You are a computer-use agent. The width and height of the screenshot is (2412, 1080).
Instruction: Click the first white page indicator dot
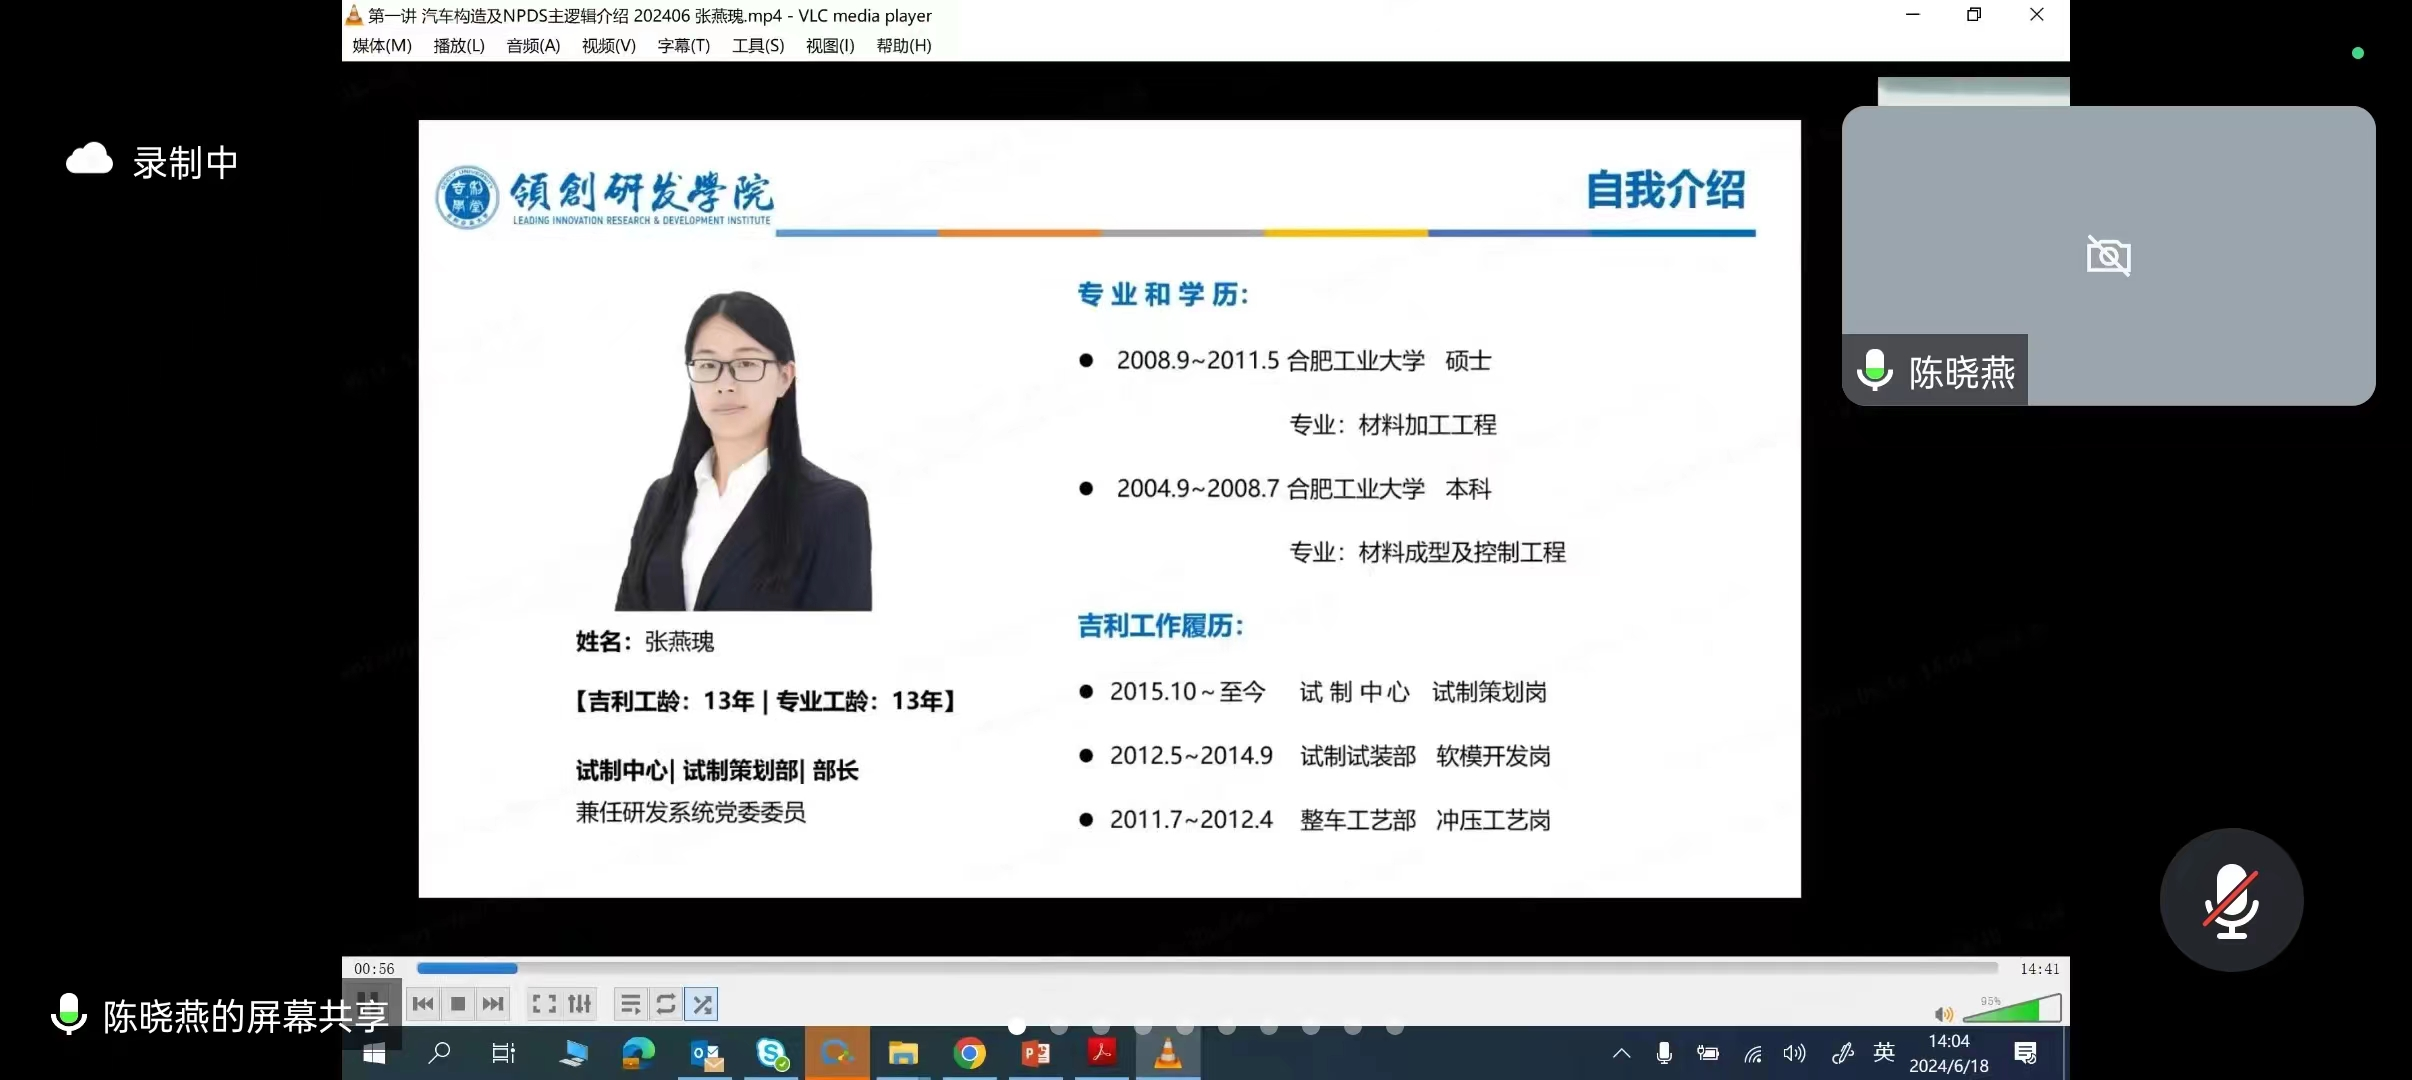1017,1026
